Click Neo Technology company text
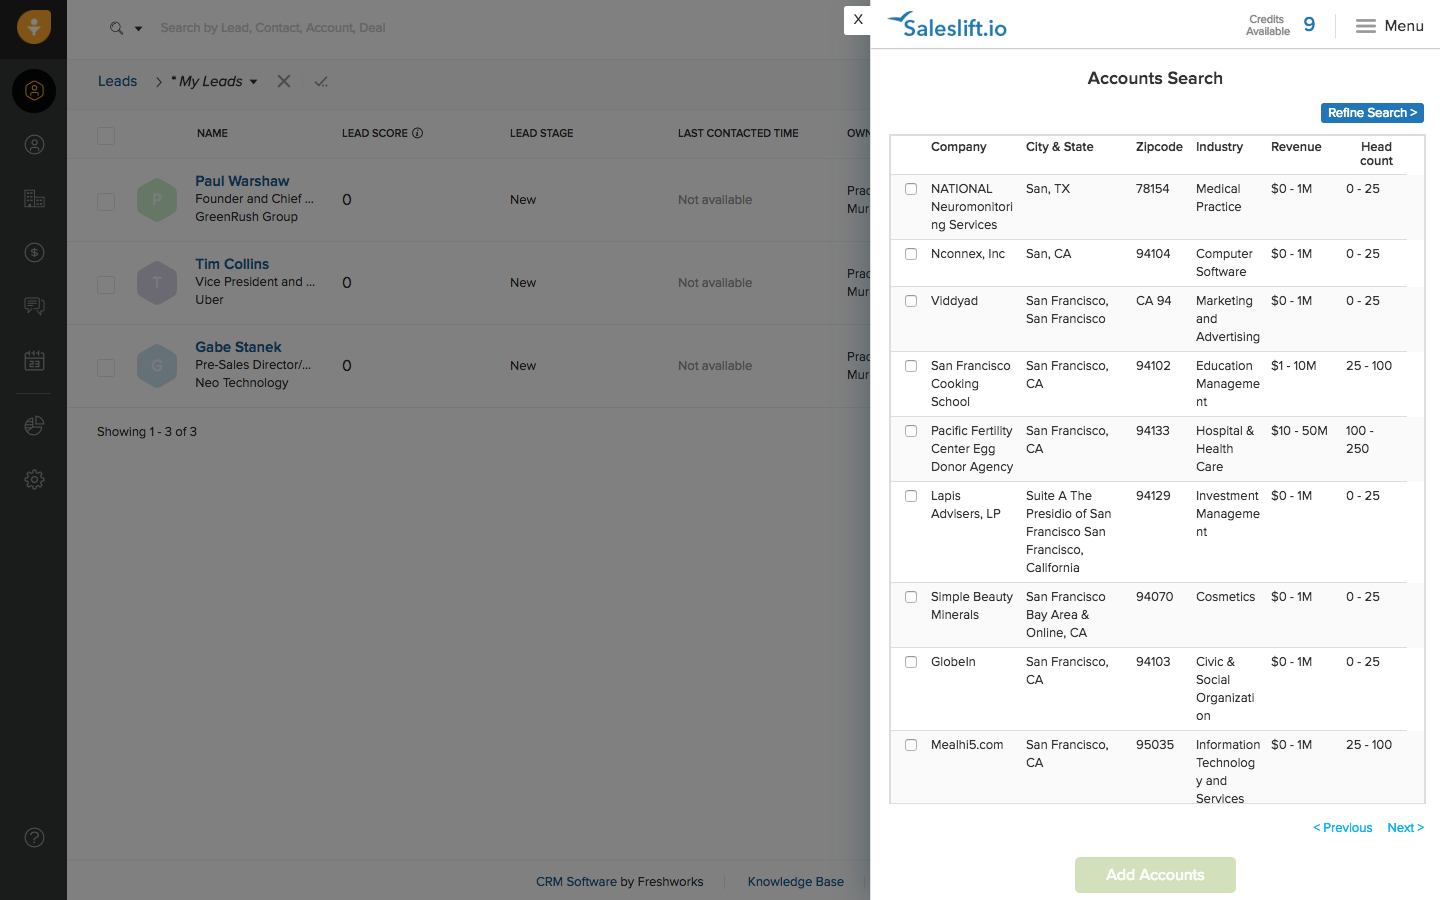 (241, 383)
